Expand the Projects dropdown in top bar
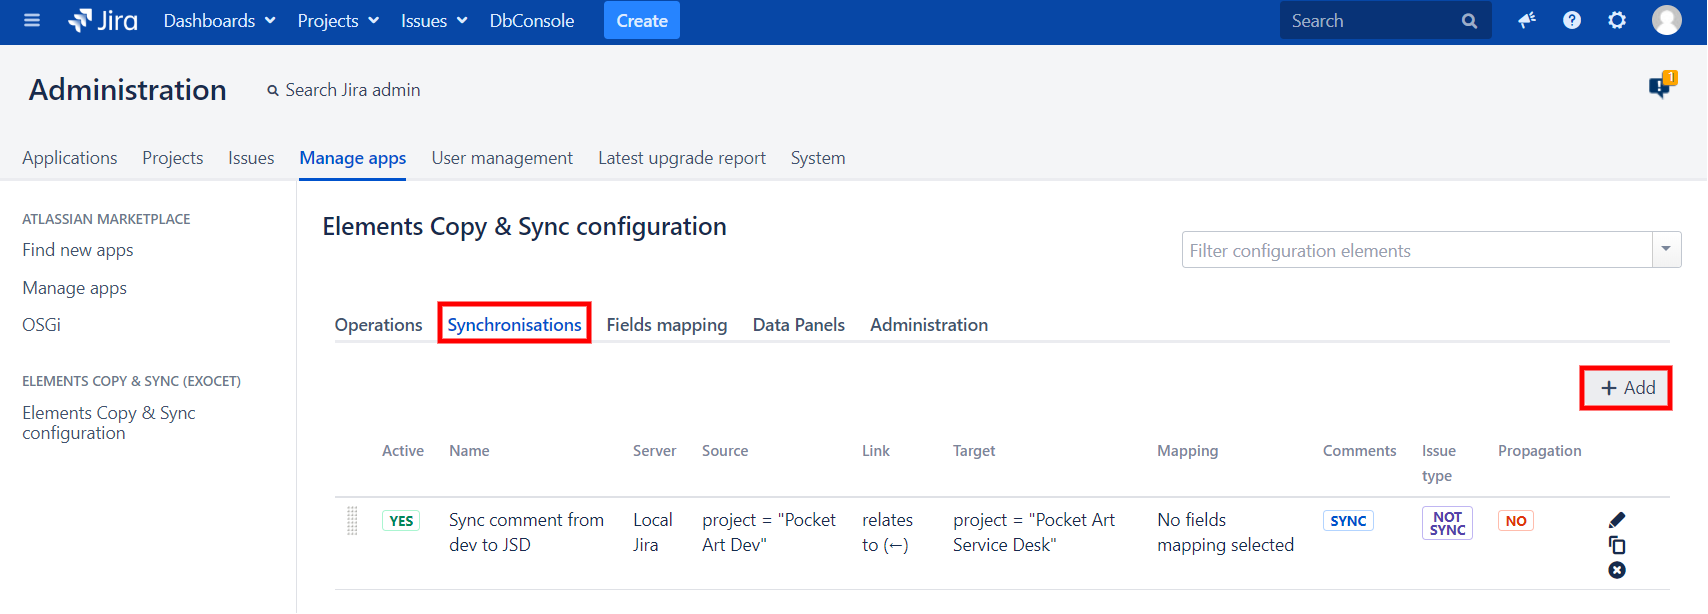The width and height of the screenshot is (1708, 614). click(x=338, y=21)
